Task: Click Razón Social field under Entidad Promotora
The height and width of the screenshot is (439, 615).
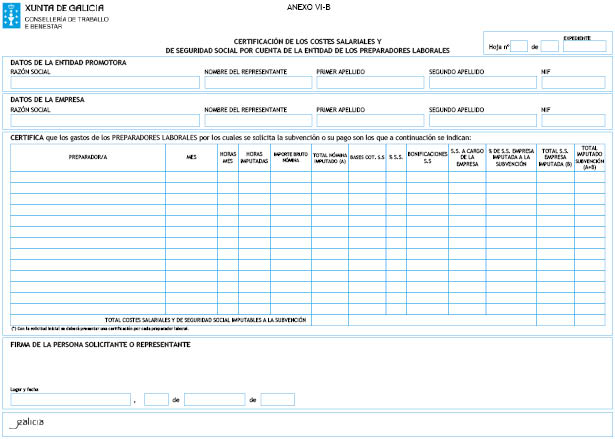Action: (x=104, y=83)
